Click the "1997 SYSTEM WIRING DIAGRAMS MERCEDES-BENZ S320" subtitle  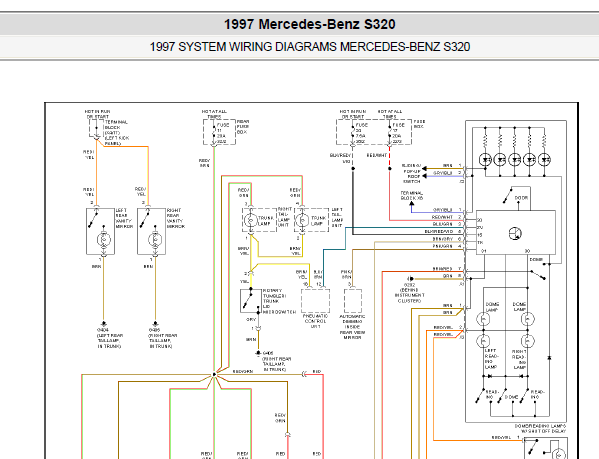click(x=309, y=47)
